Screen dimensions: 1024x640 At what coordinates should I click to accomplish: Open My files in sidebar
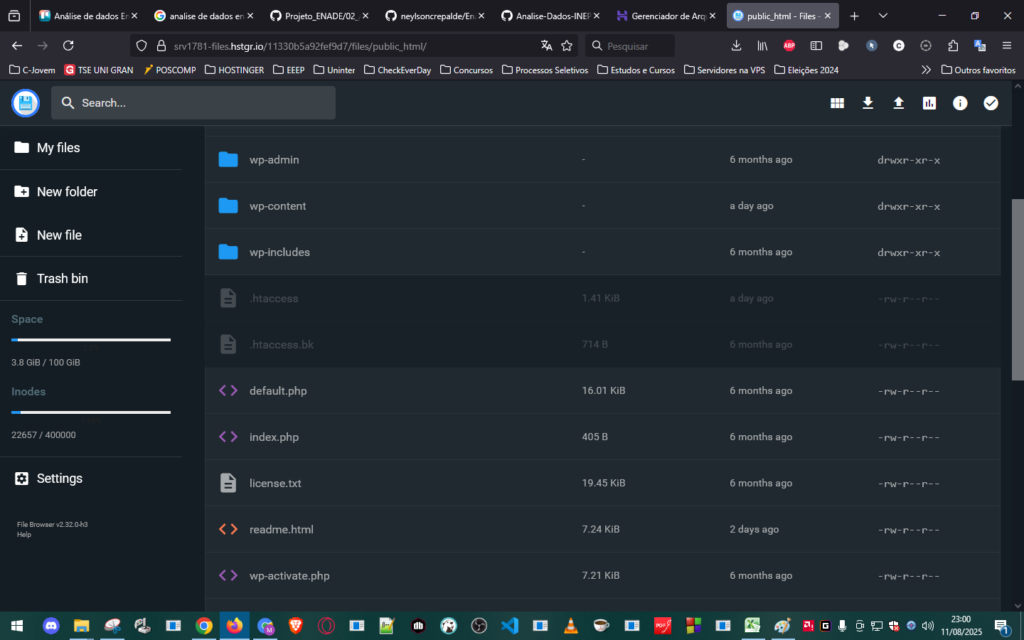click(x=58, y=148)
